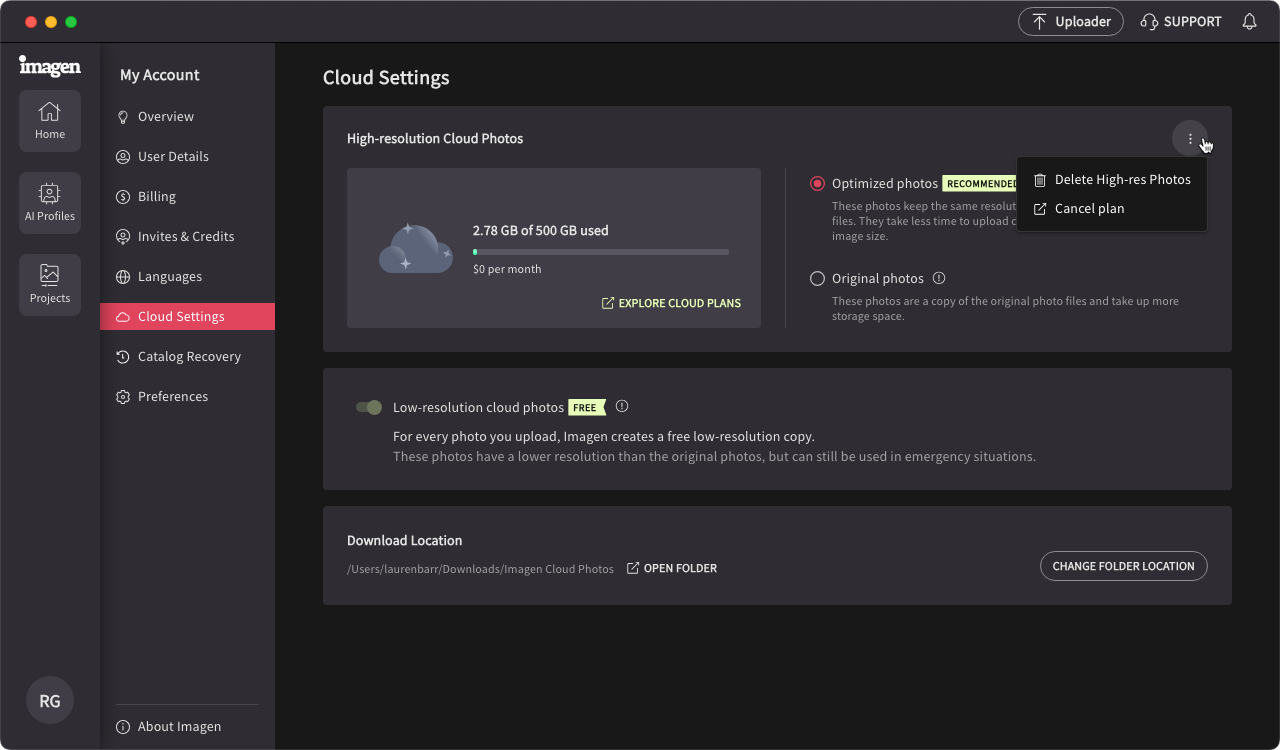Open AI Profiles in the left rail
The width and height of the screenshot is (1280, 750).
tap(50, 203)
